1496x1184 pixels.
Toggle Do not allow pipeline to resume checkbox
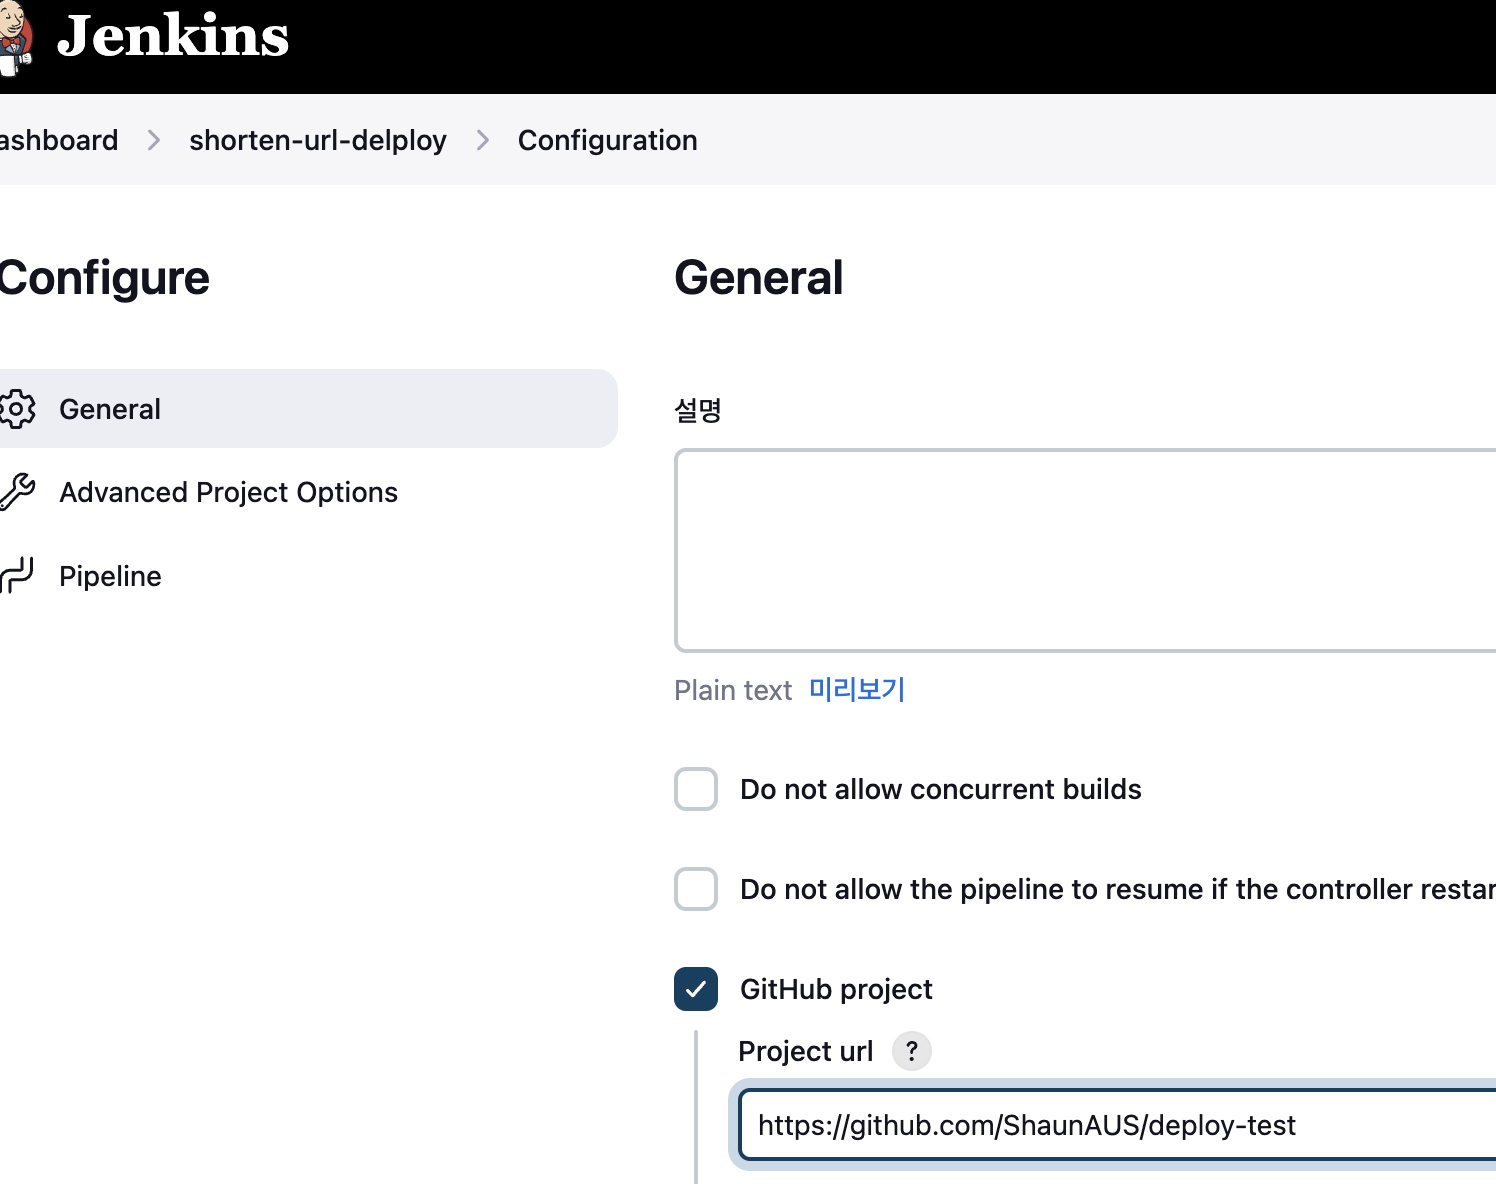(x=696, y=889)
